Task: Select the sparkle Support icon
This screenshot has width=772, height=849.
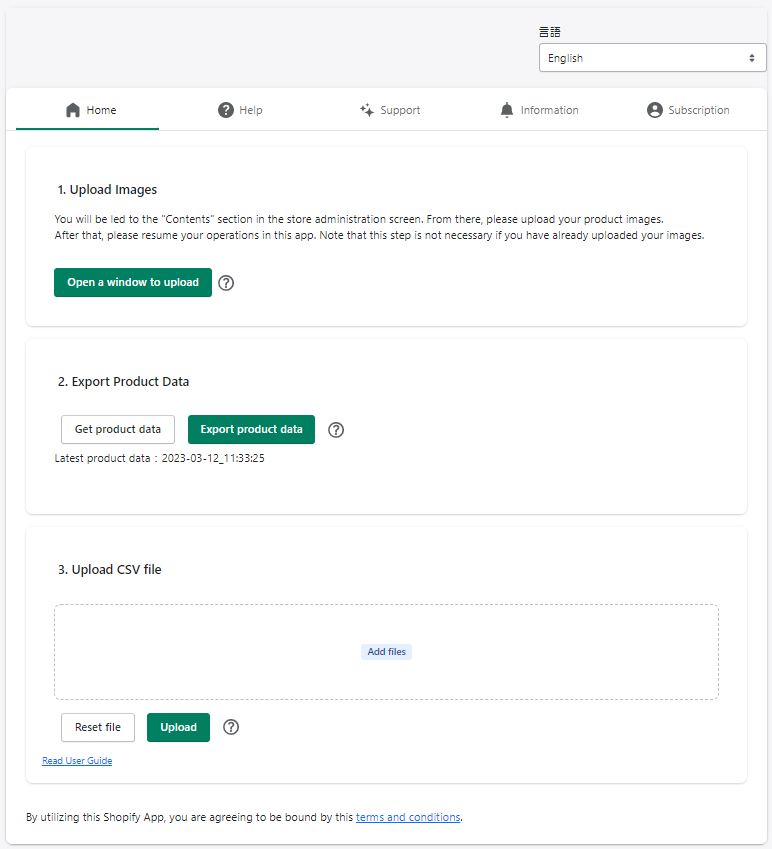Action: [x=366, y=110]
